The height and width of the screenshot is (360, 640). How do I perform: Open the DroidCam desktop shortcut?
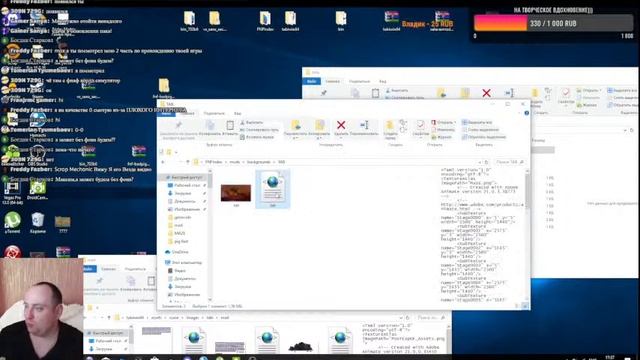pyautogui.click(x=38, y=190)
